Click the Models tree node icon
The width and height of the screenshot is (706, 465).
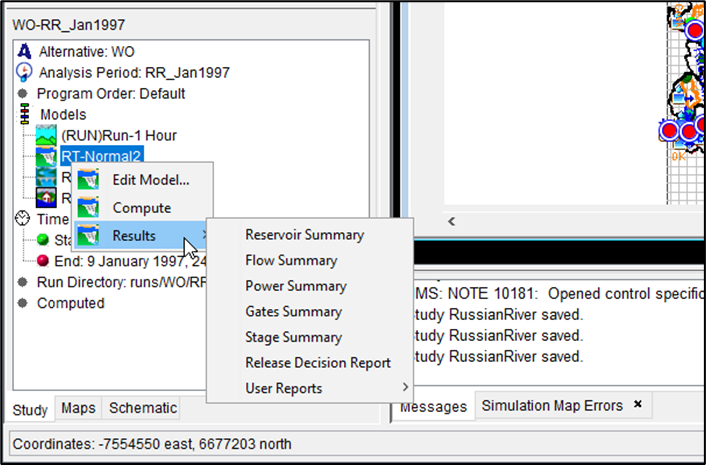point(25,115)
